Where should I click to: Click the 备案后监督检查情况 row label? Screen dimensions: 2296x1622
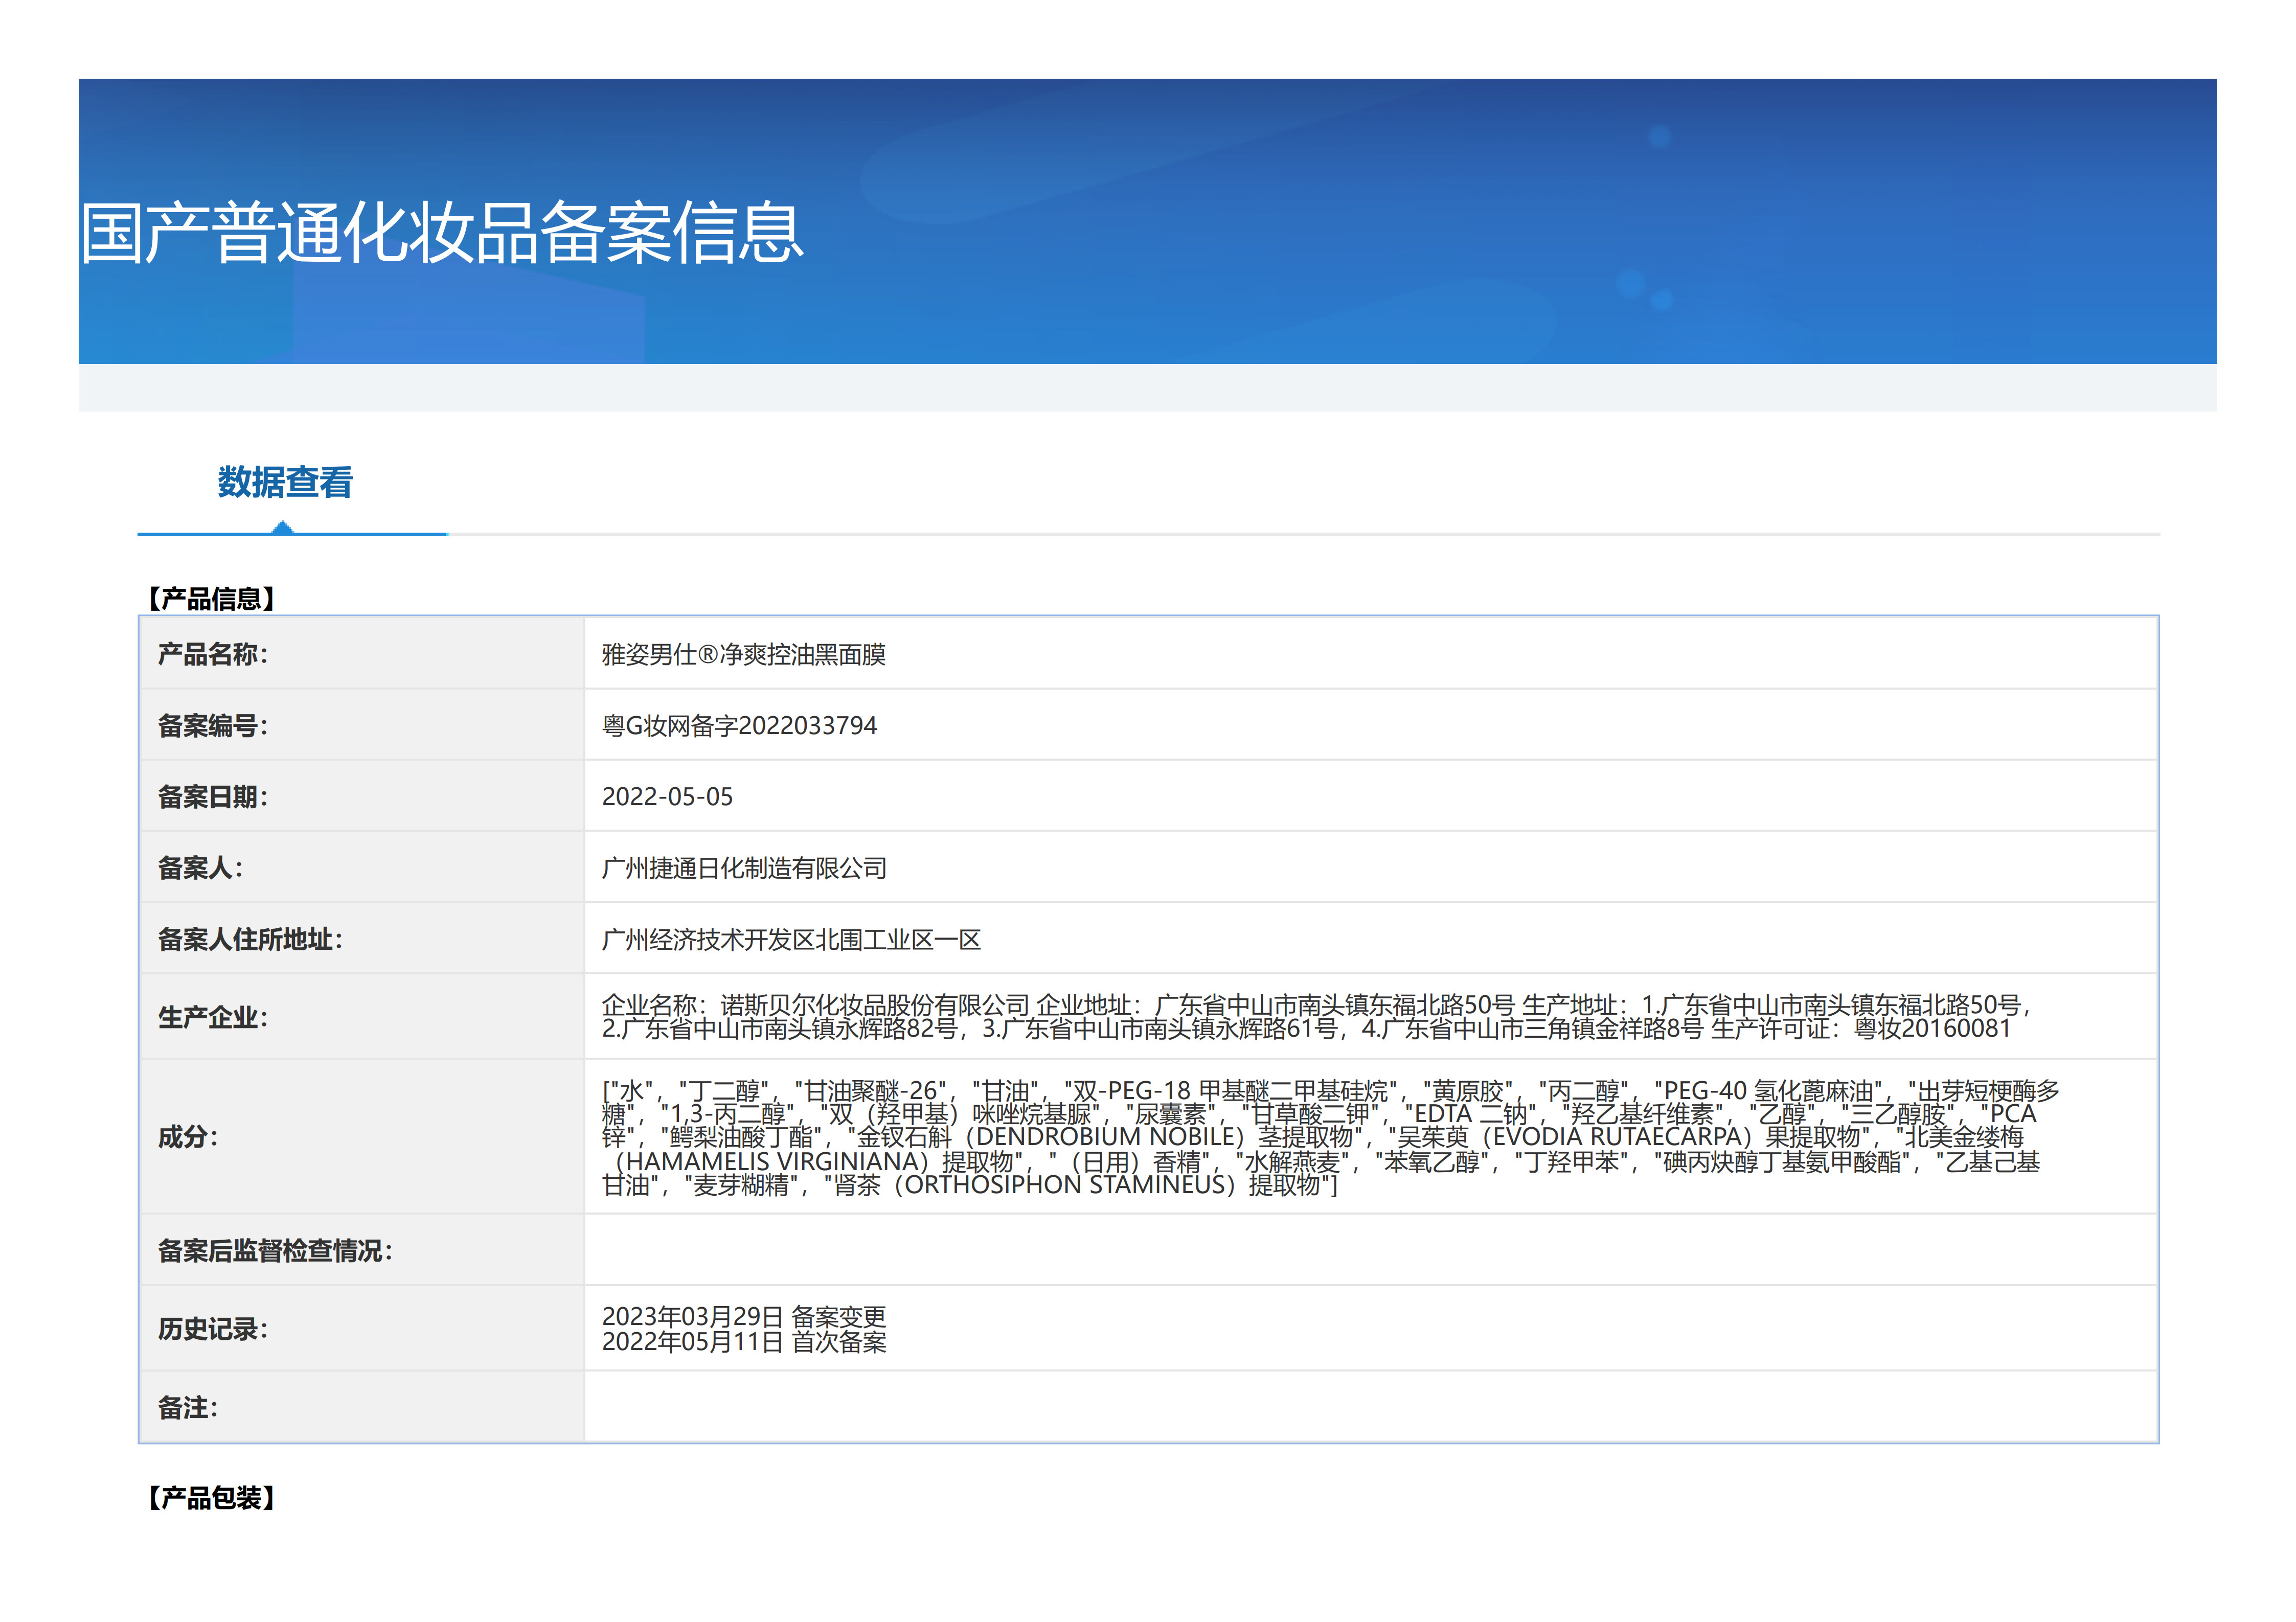[275, 1250]
